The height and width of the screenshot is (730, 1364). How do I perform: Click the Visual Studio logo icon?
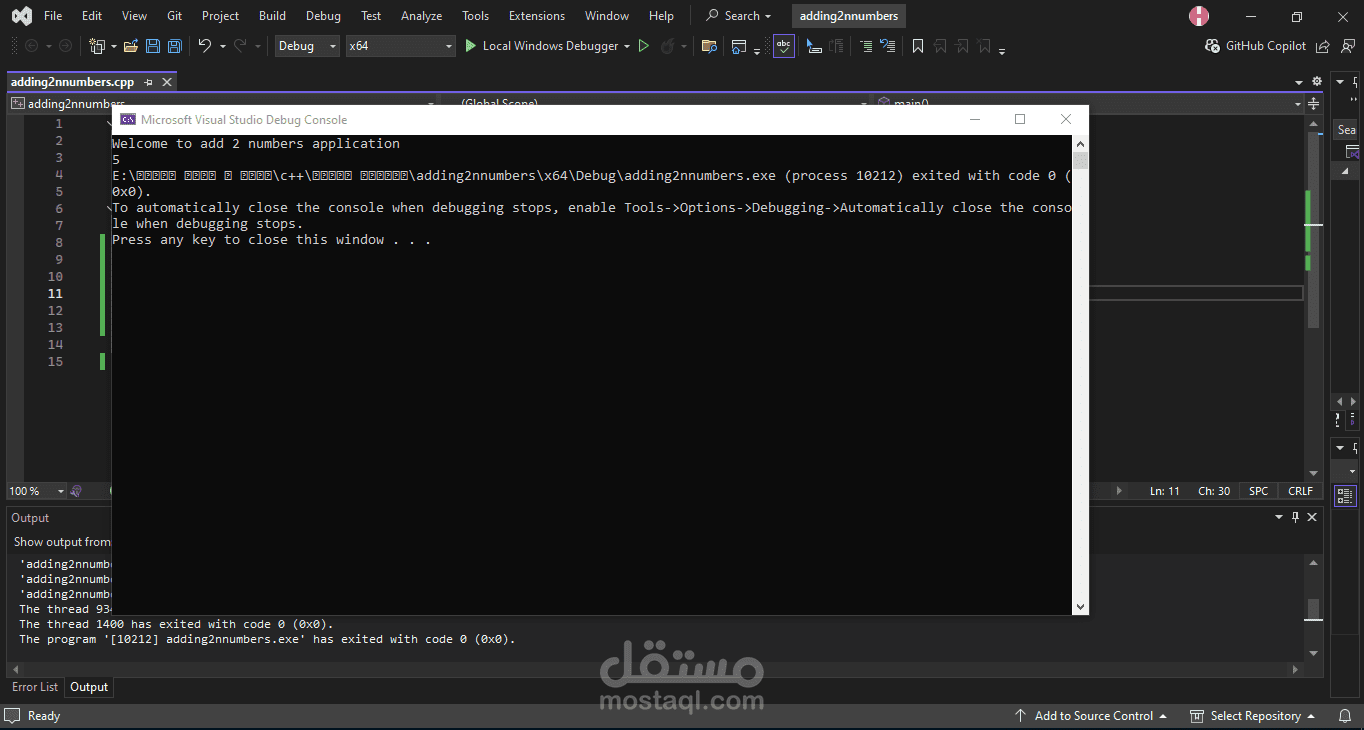[21, 16]
